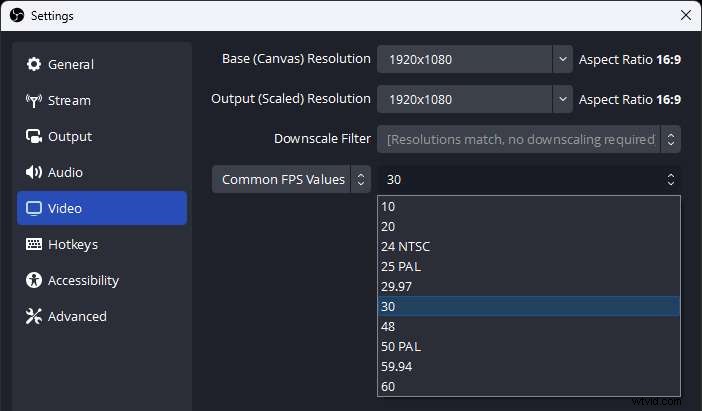Select 25 PAL frame rate
702x411 pixels.
click(401, 266)
